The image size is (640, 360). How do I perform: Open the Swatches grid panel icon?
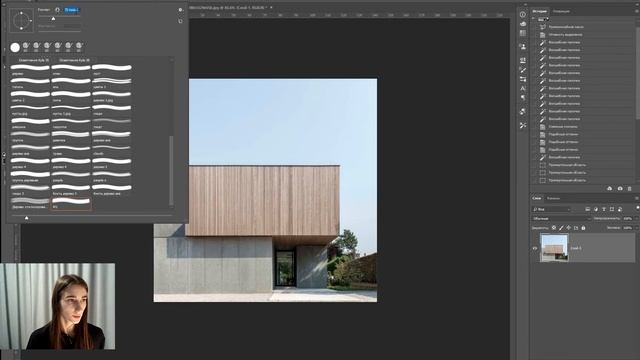tap(523, 33)
